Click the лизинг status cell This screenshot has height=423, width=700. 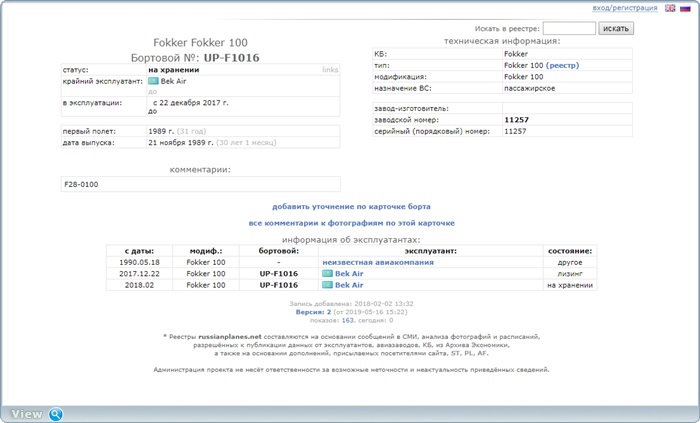pyautogui.click(x=570, y=274)
